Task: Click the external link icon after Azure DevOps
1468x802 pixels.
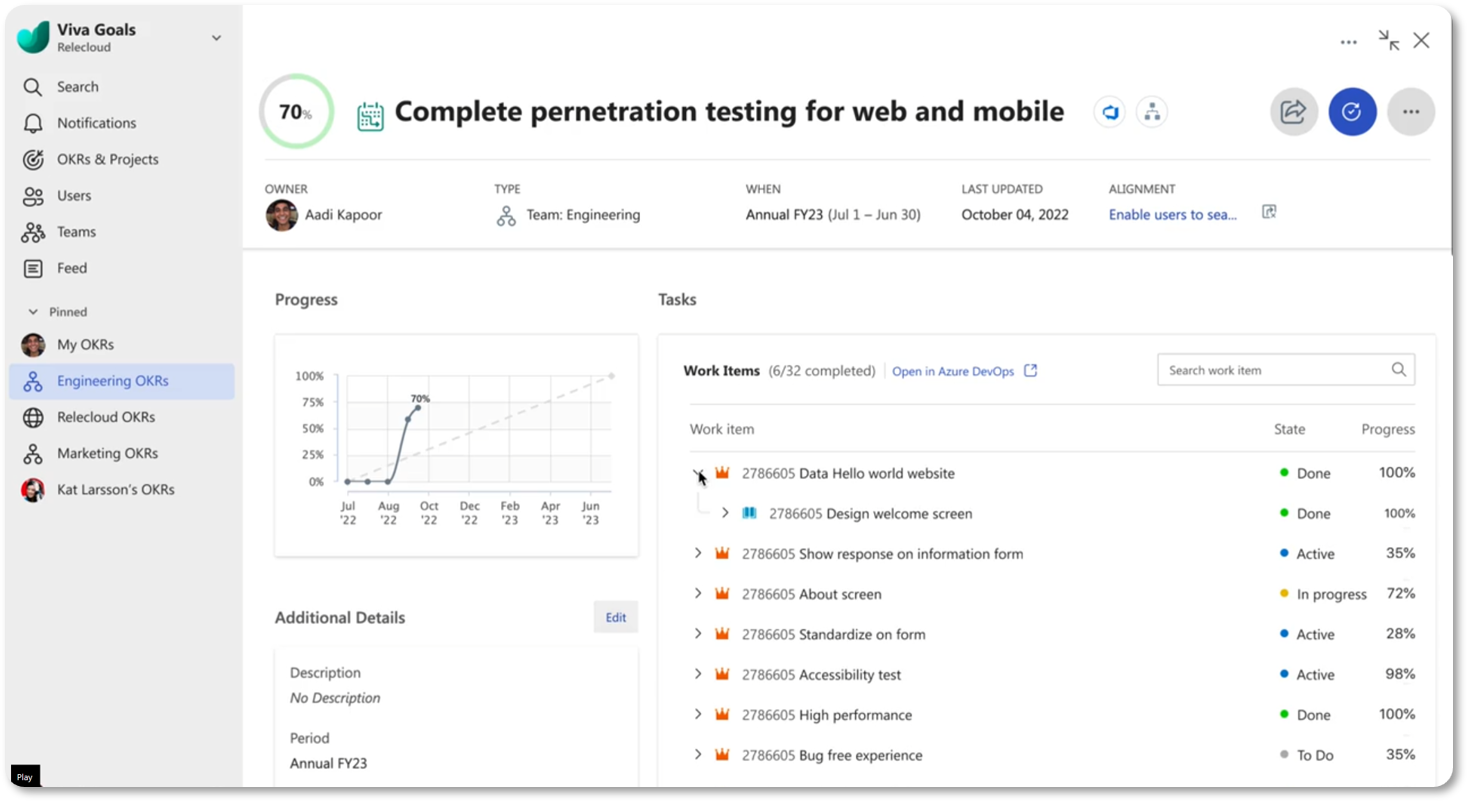Action: click(x=1031, y=371)
